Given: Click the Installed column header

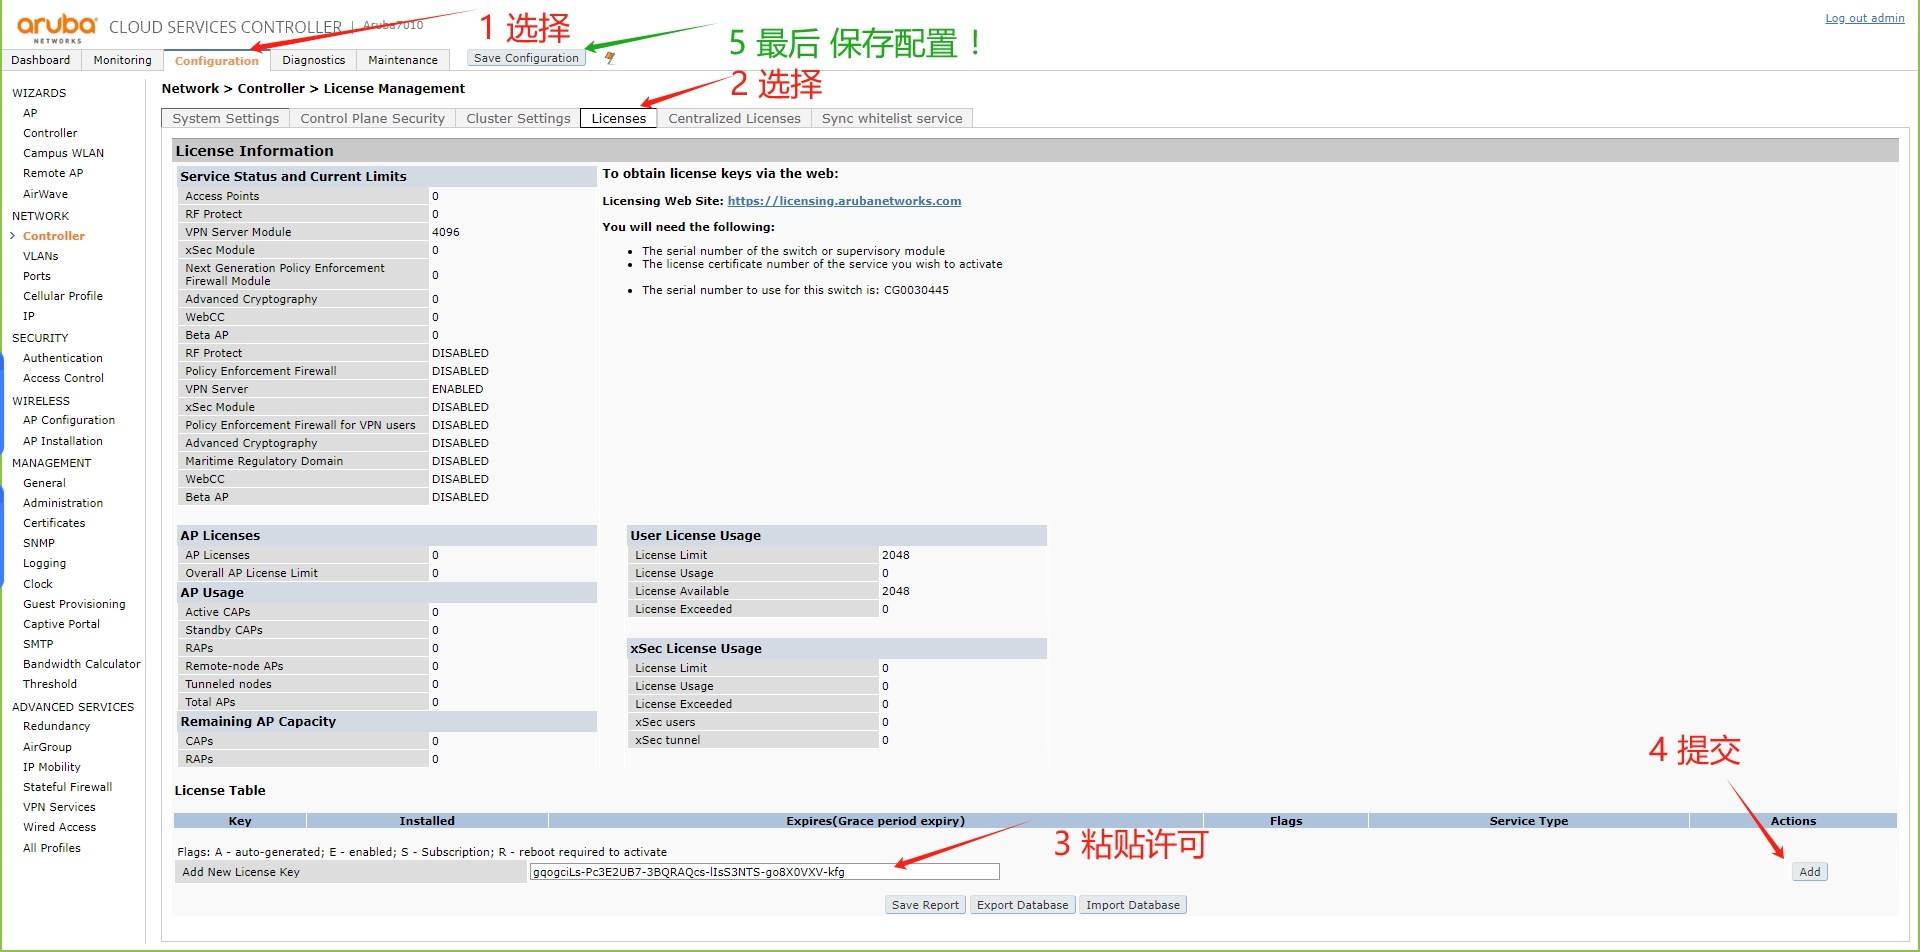Looking at the screenshot, I should click(x=427, y=821).
